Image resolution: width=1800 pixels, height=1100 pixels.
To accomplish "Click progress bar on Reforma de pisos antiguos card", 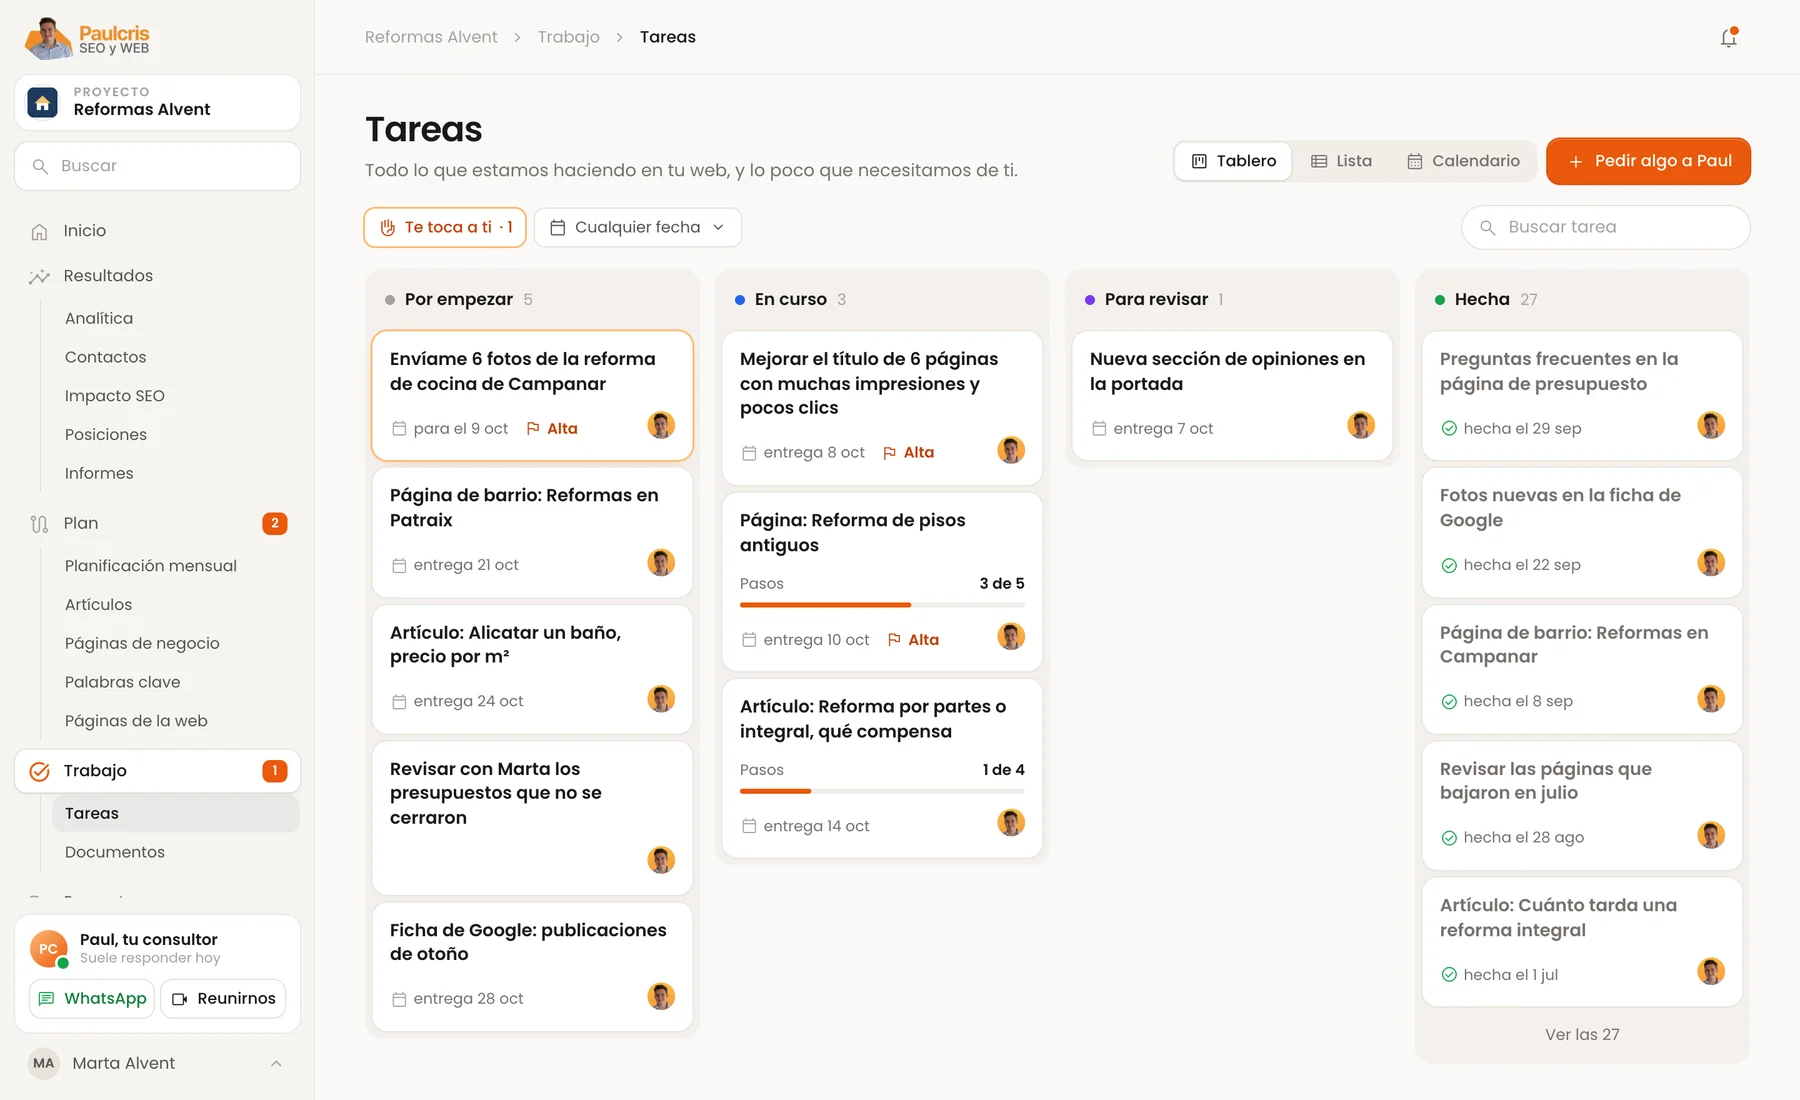I will pyautogui.click(x=882, y=605).
